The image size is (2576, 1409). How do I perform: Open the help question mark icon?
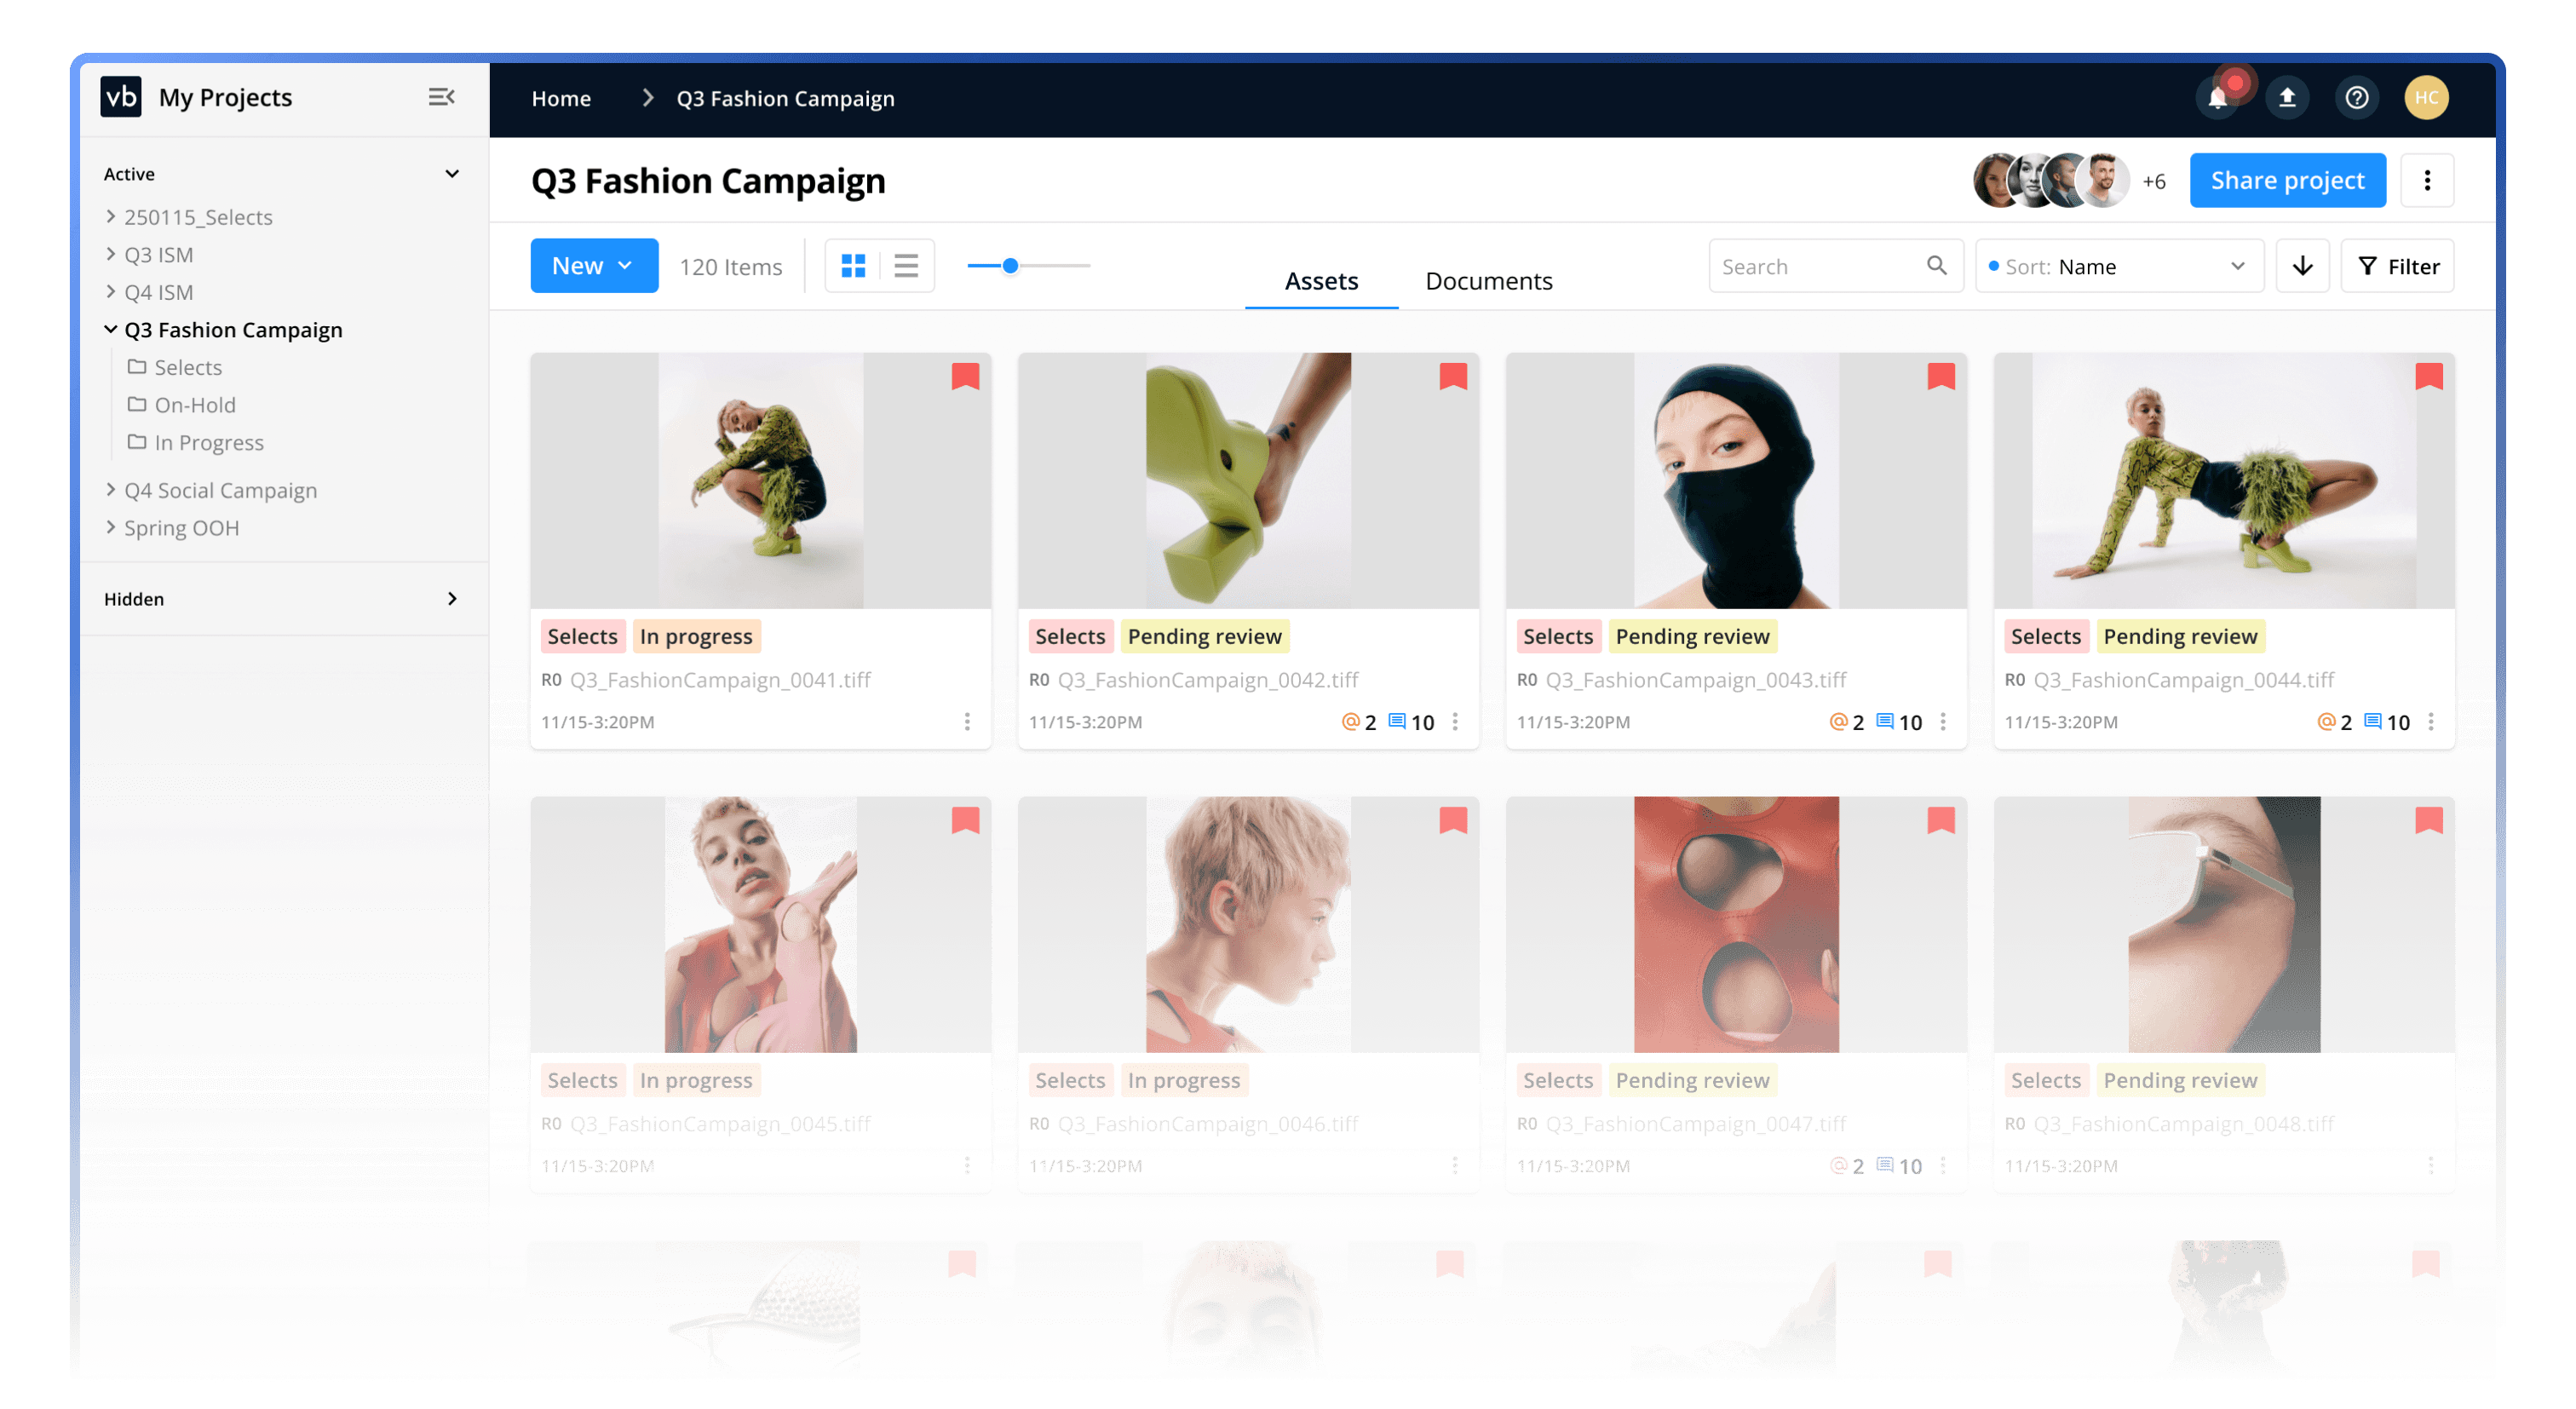2357,98
